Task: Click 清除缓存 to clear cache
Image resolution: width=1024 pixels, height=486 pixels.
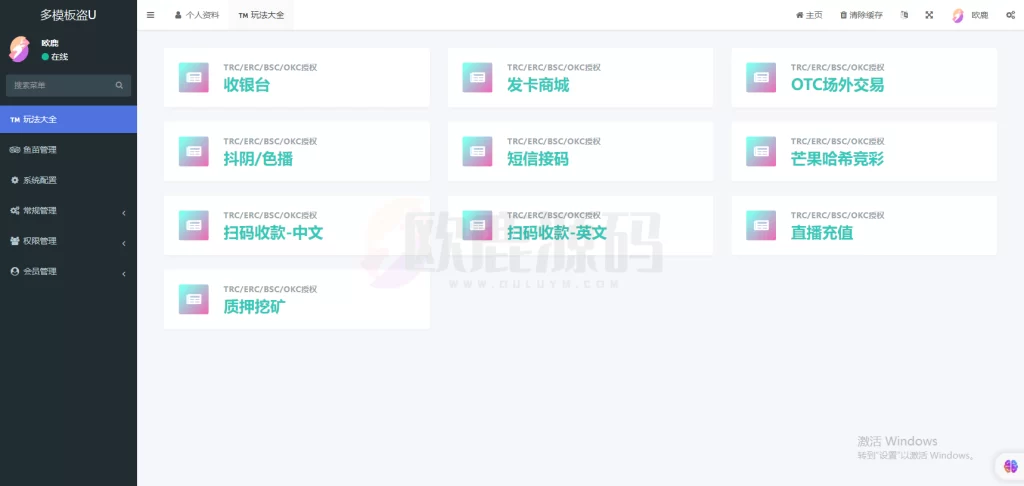Action: click(861, 15)
